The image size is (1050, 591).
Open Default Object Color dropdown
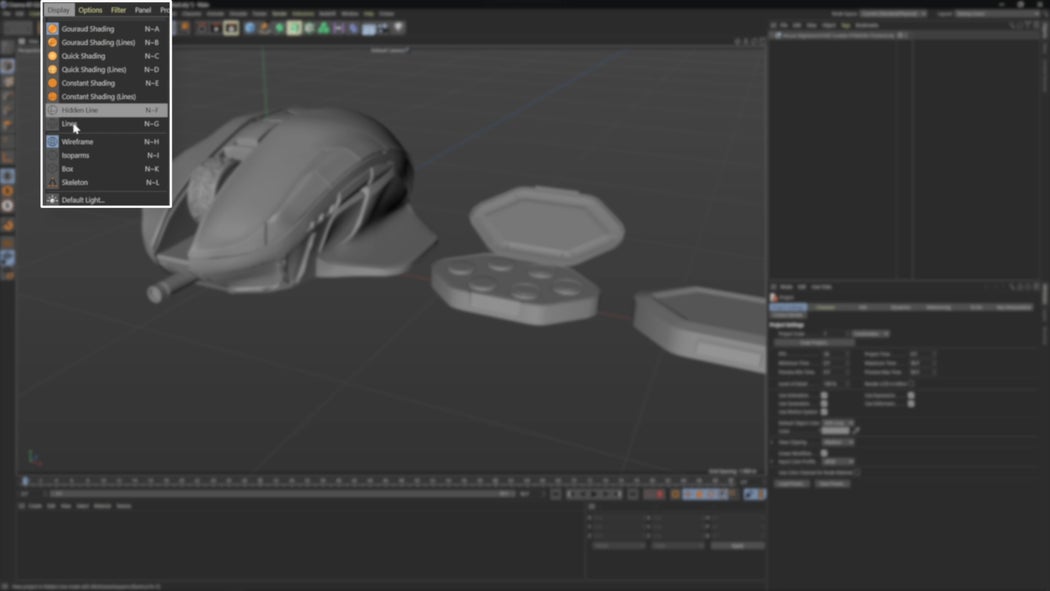pyautogui.click(x=838, y=423)
